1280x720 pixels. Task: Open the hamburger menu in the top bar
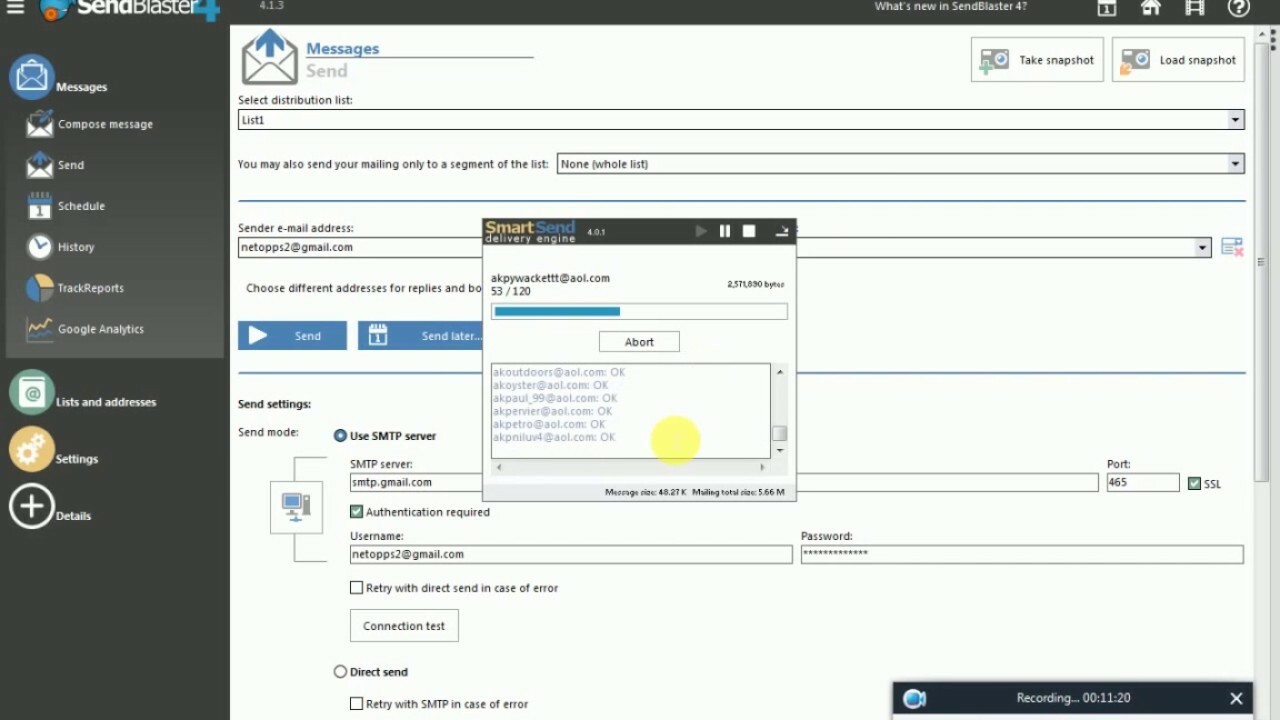[15, 8]
